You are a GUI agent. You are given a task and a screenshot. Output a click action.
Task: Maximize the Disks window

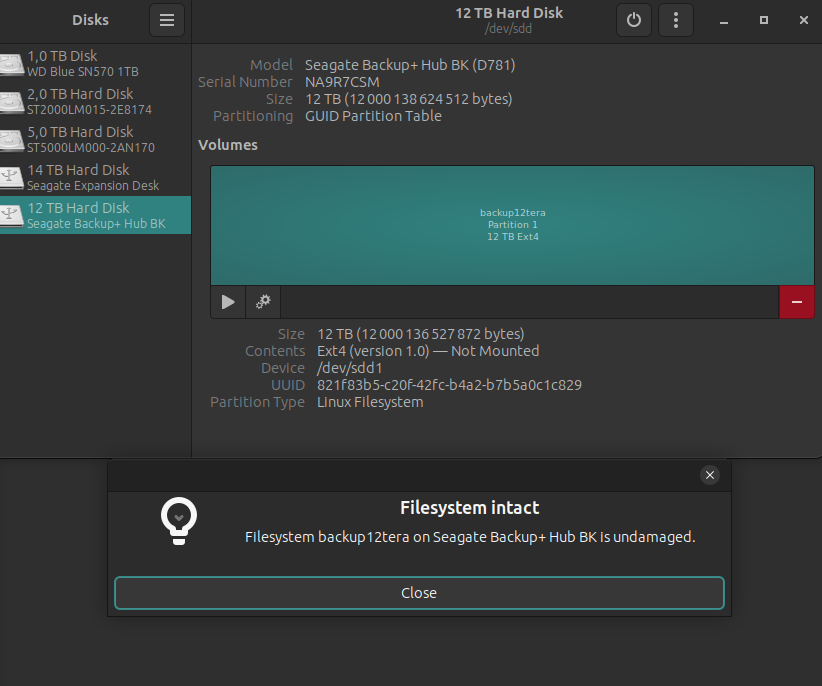click(x=764, y=20)
